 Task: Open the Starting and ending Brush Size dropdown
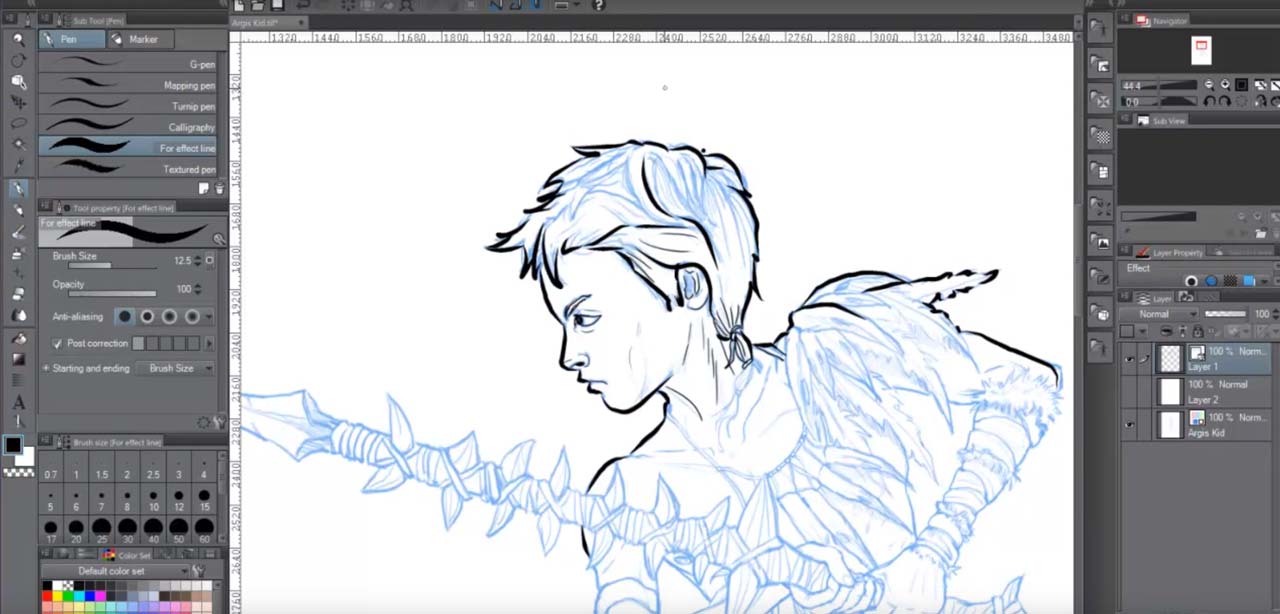point(180,368)
